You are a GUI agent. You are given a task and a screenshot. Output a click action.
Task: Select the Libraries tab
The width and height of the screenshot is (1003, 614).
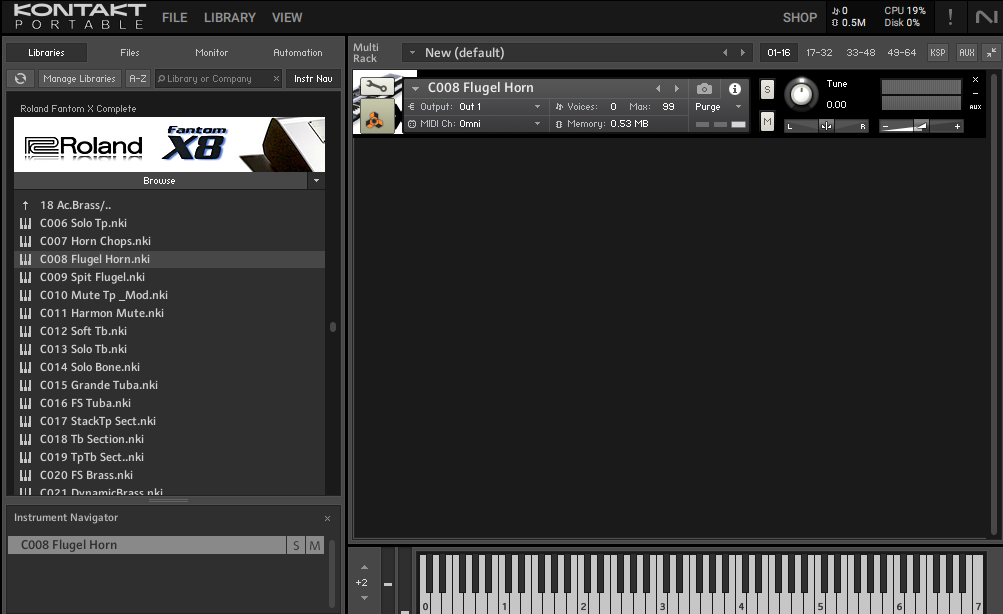46,52
